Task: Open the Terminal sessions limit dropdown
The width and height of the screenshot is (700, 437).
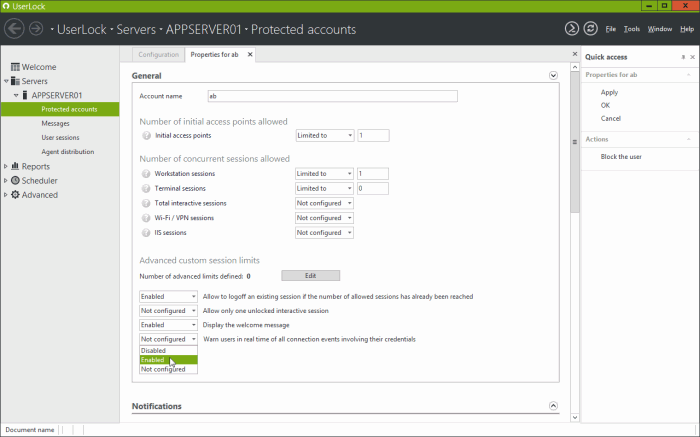Action: click(x=325, y=188)
